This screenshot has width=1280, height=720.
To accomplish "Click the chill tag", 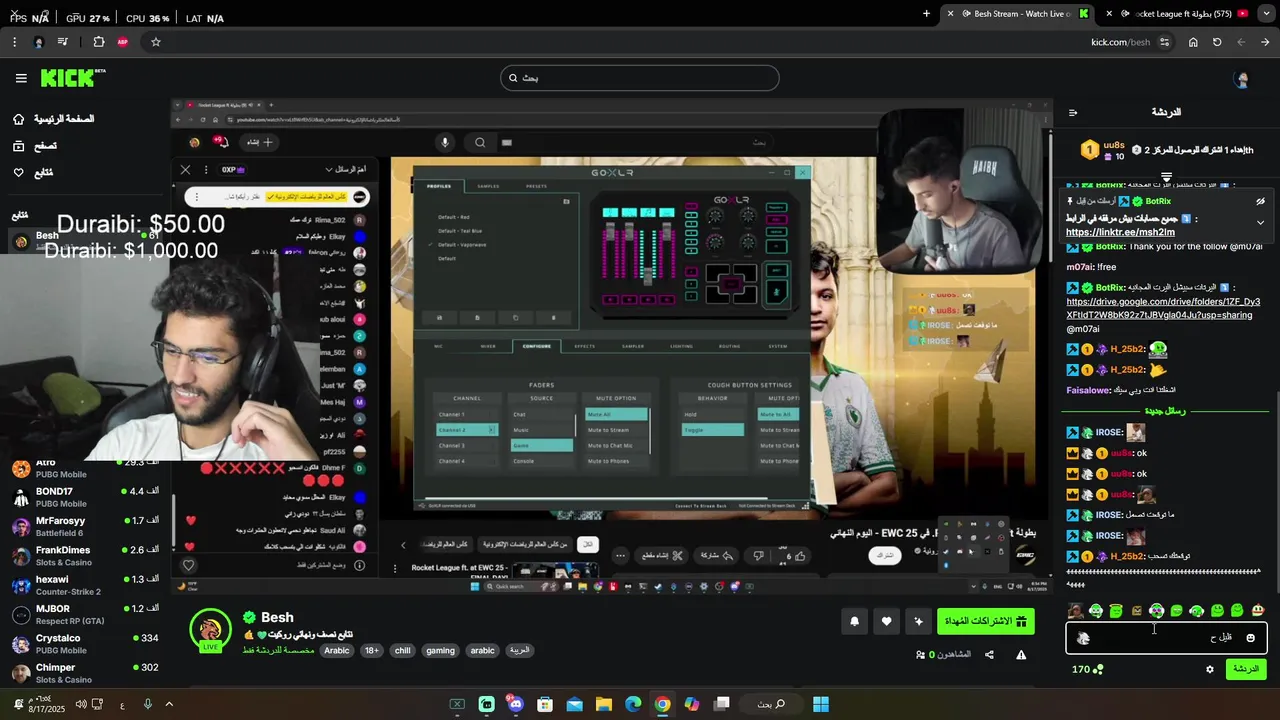I will tap(402, 650).
